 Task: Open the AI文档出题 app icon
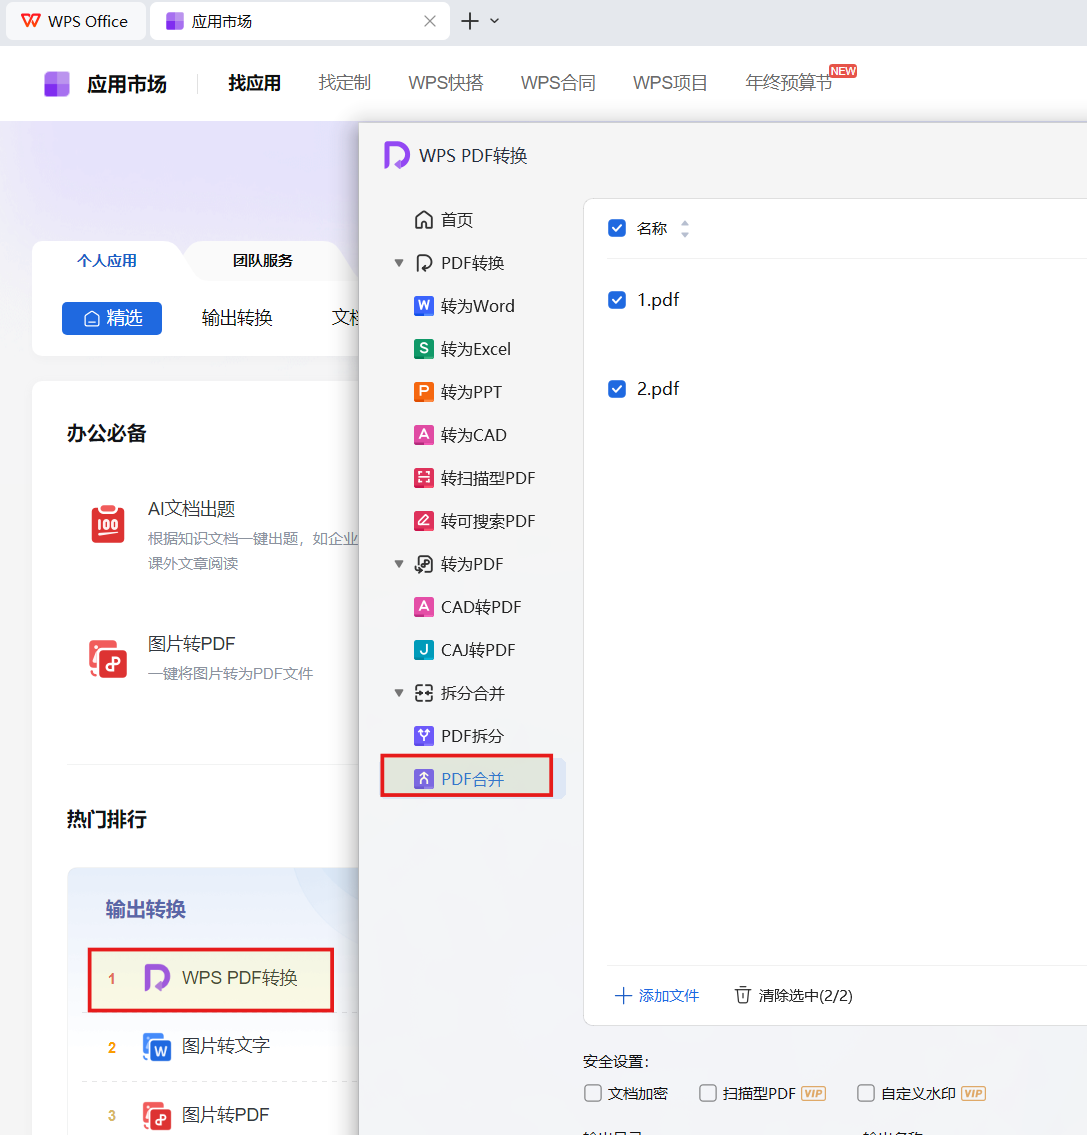pos(108,524)
